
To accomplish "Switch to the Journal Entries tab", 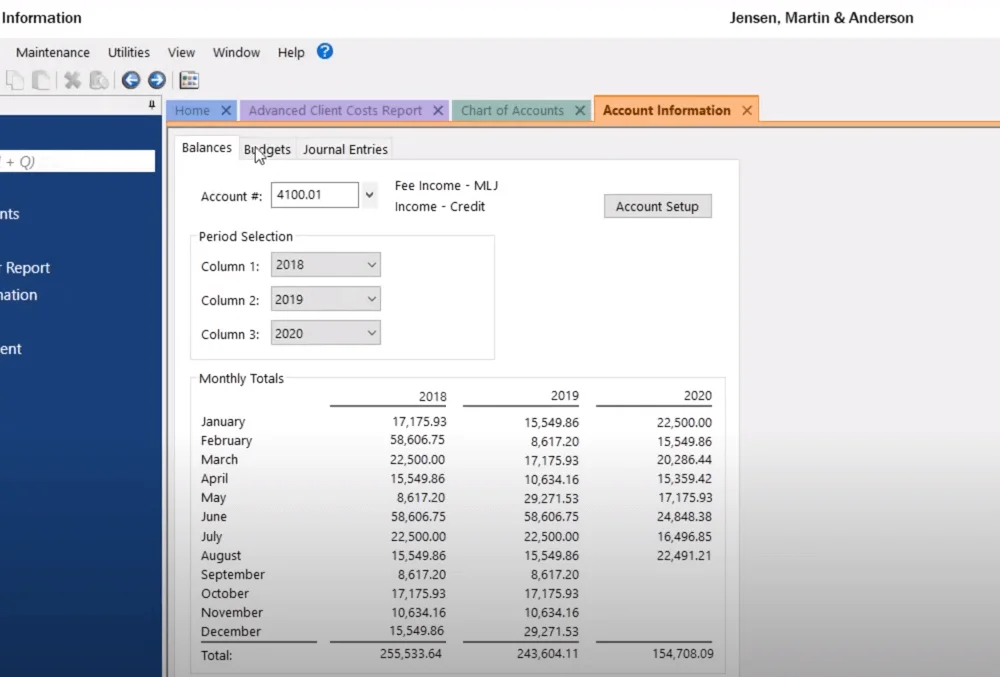I will pos(345,149).
